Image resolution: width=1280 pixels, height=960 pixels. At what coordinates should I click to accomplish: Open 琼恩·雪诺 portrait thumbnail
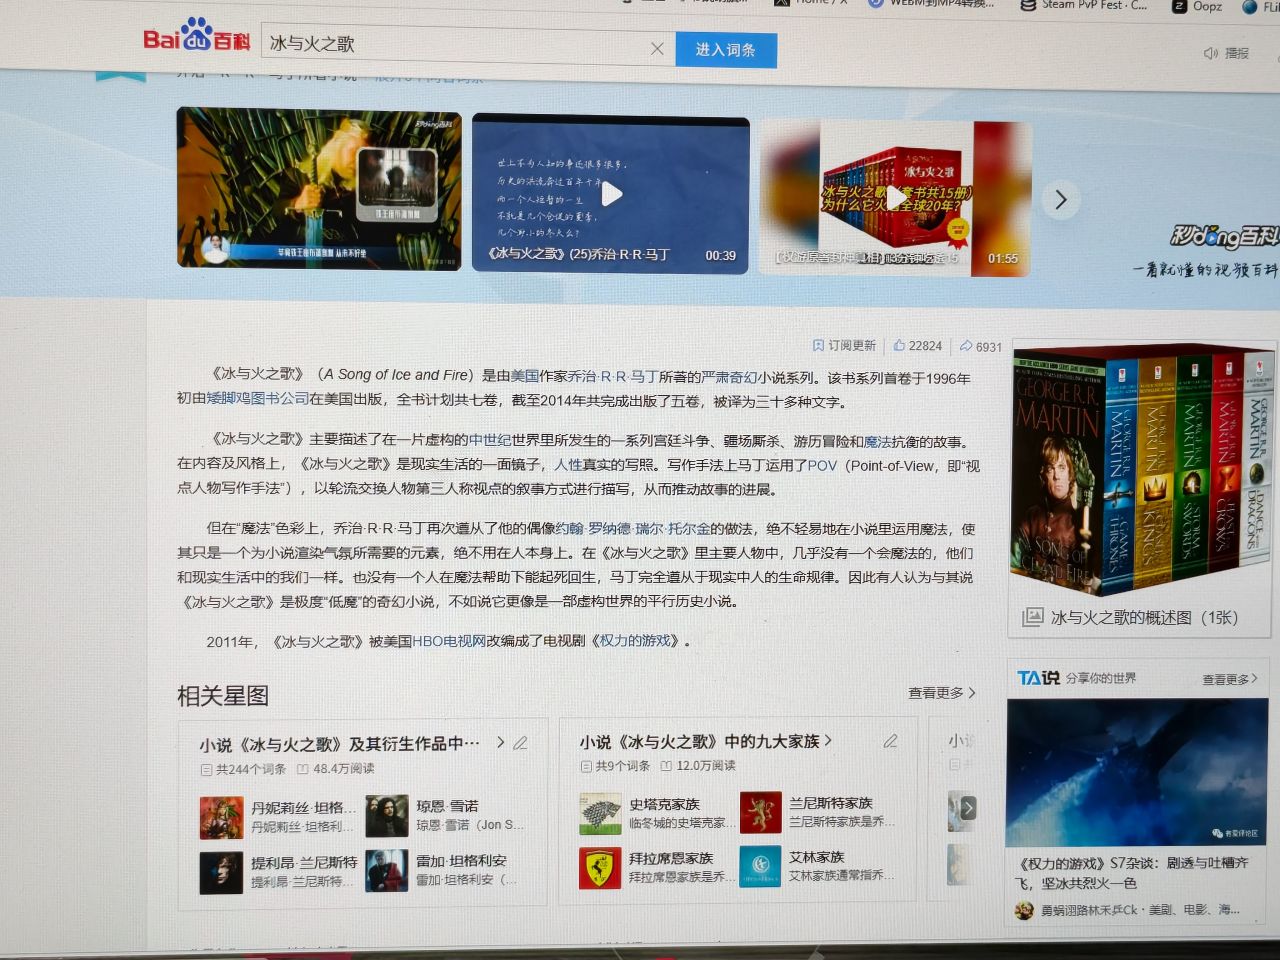click(386, 815)
